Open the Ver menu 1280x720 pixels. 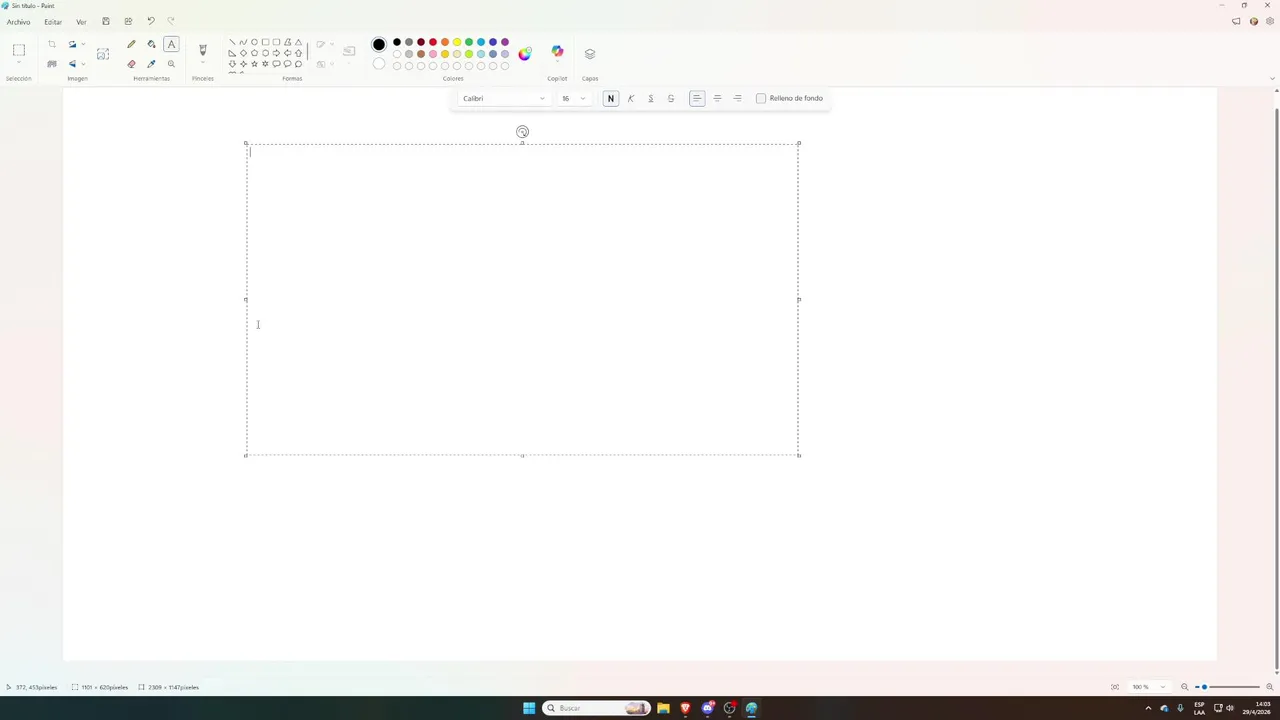81,21
